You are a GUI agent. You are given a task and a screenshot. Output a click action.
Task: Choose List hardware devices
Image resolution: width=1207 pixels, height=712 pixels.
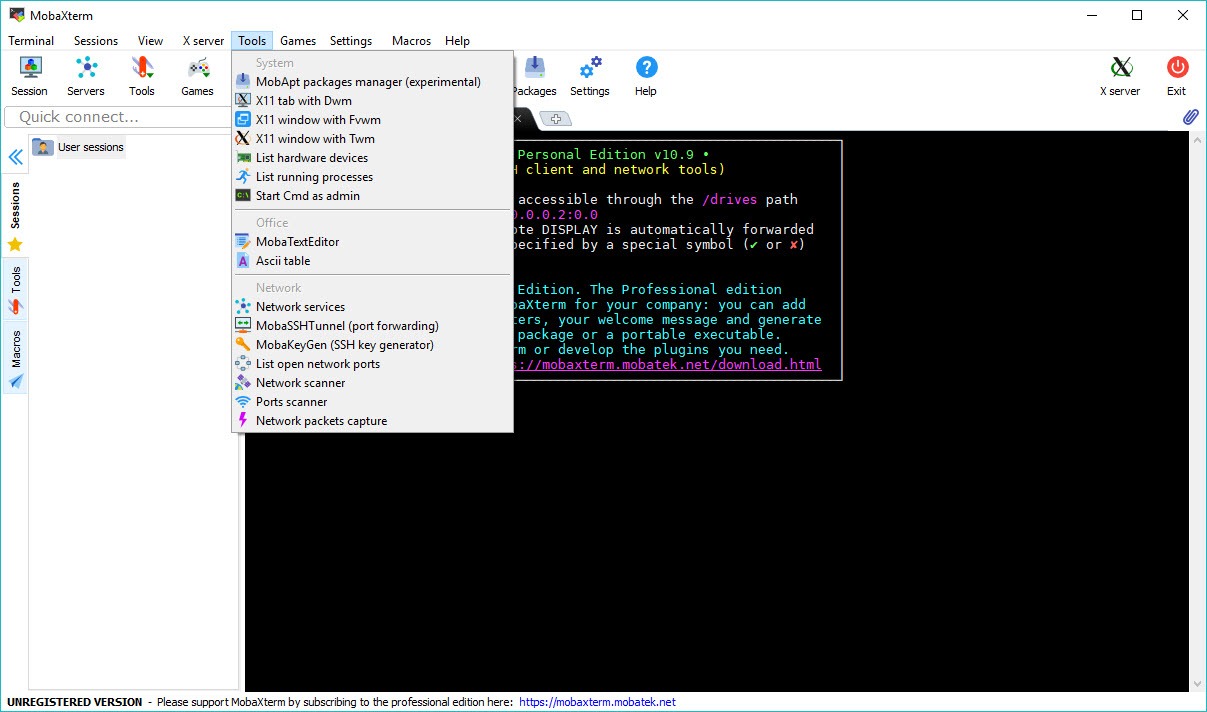[x=372, y=158]
